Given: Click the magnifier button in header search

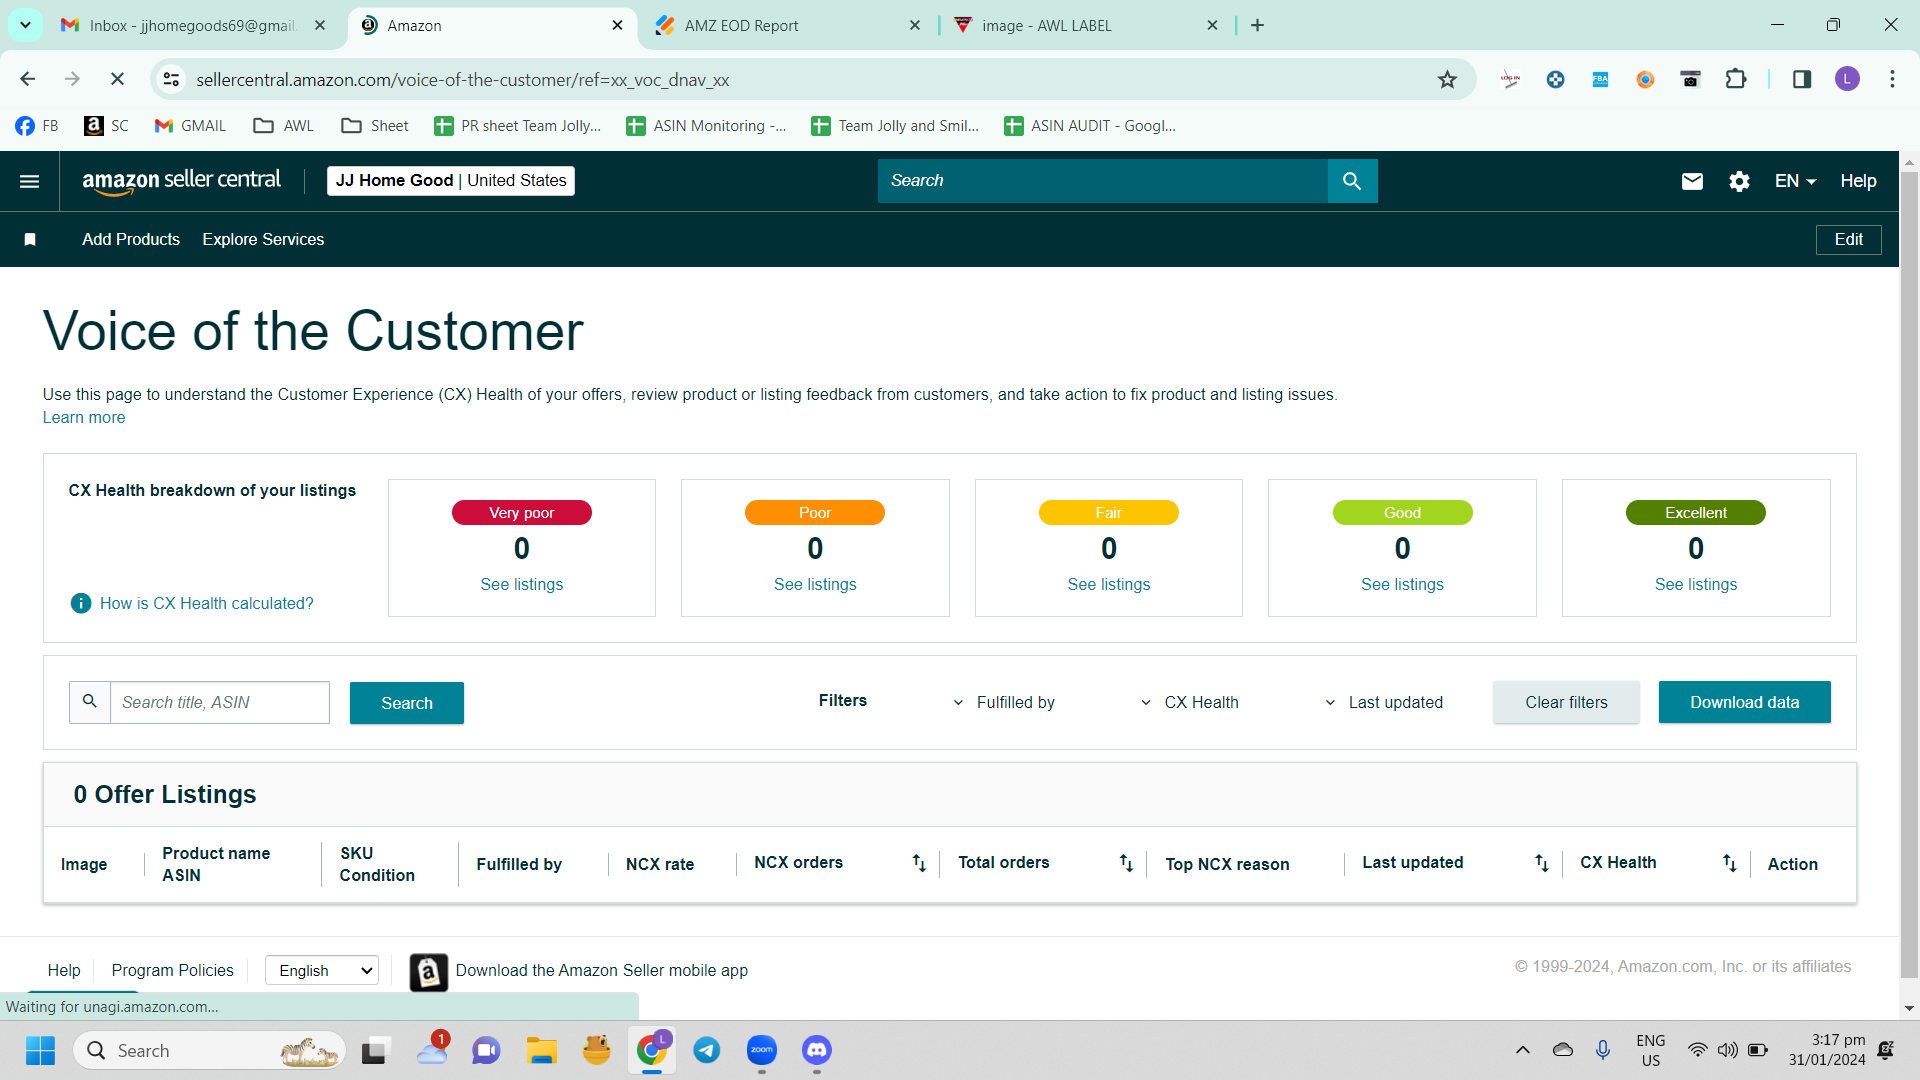Looking at the screenshot, I should coord(1352,181).
